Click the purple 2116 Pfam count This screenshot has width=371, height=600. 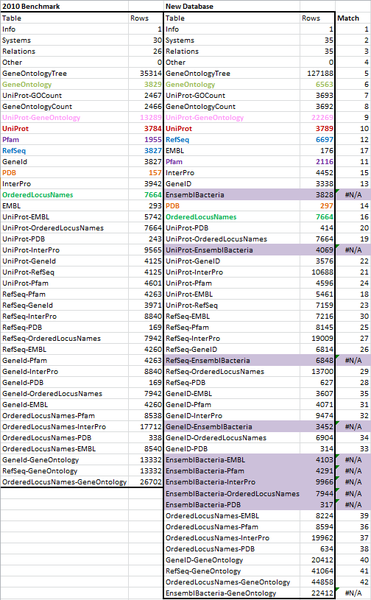pyautogui.click(x=317, y=161)
